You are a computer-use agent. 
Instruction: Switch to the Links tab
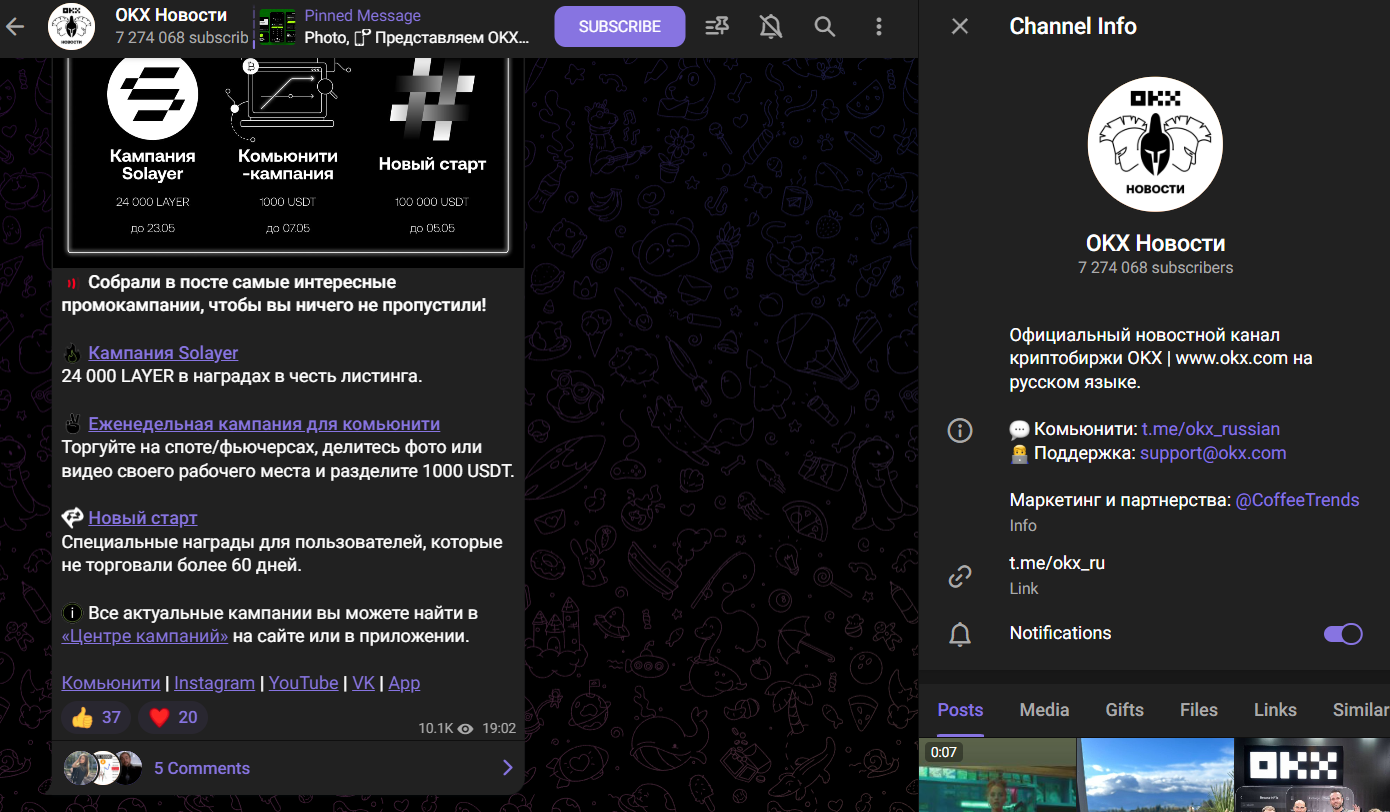[x=1275, y=710]
